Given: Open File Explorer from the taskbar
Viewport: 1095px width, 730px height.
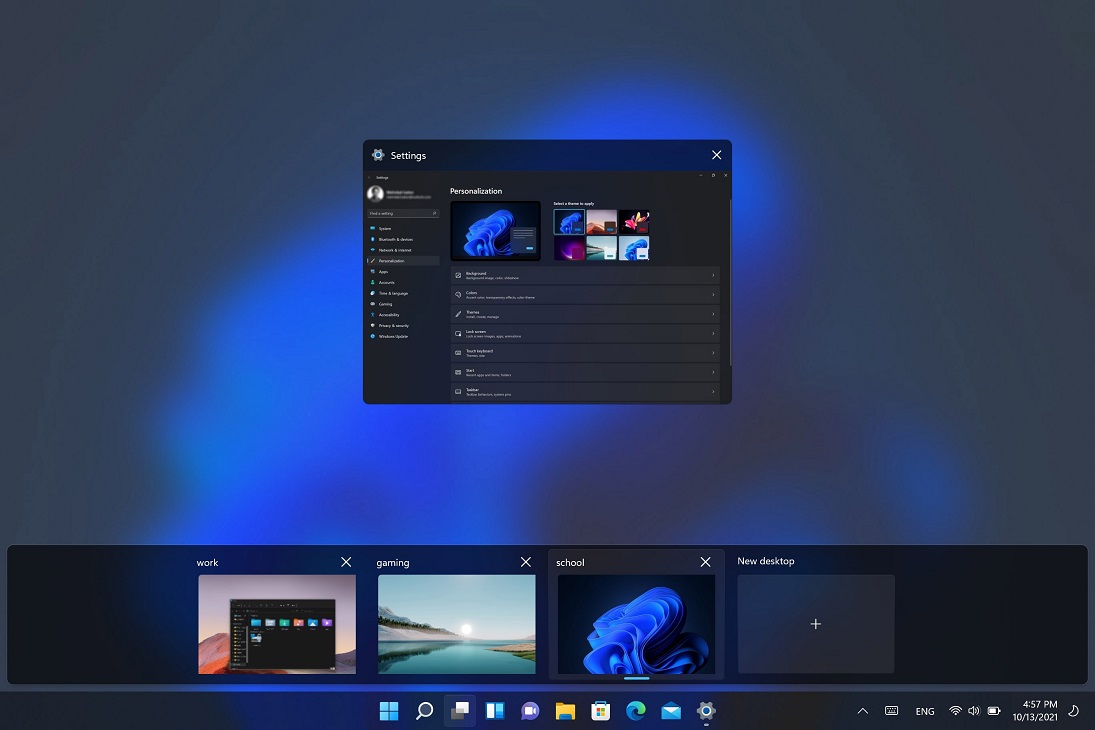Looking at the screenshot, I should point(565,711).
